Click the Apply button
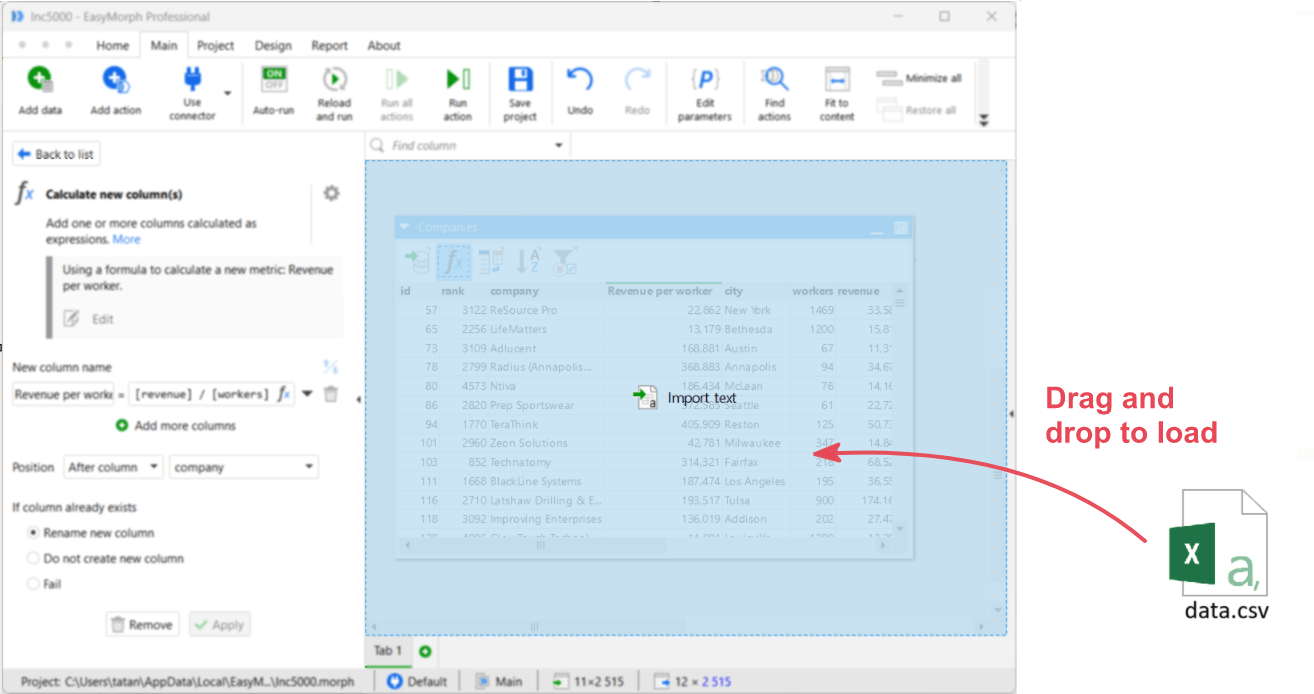1314x694 pixels. click(219, 624)
